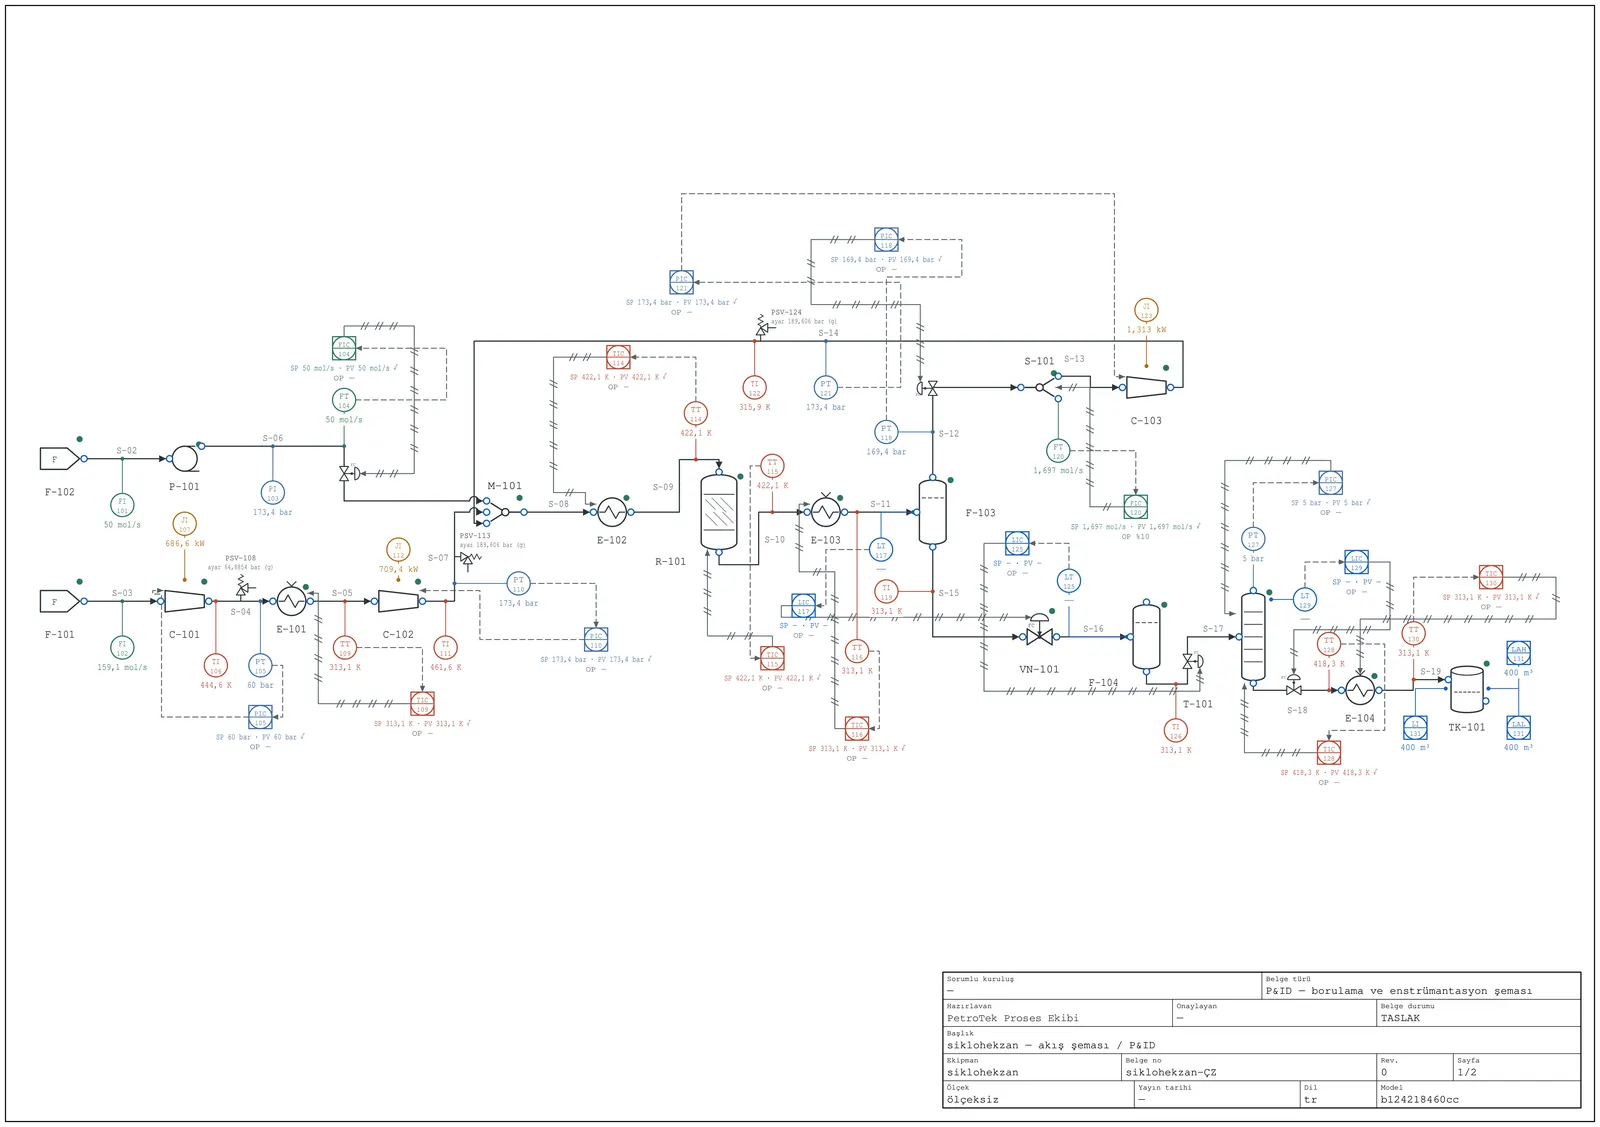Click the F-102 feed arrow symbol
The image size is (1600, 1127).
60,459
